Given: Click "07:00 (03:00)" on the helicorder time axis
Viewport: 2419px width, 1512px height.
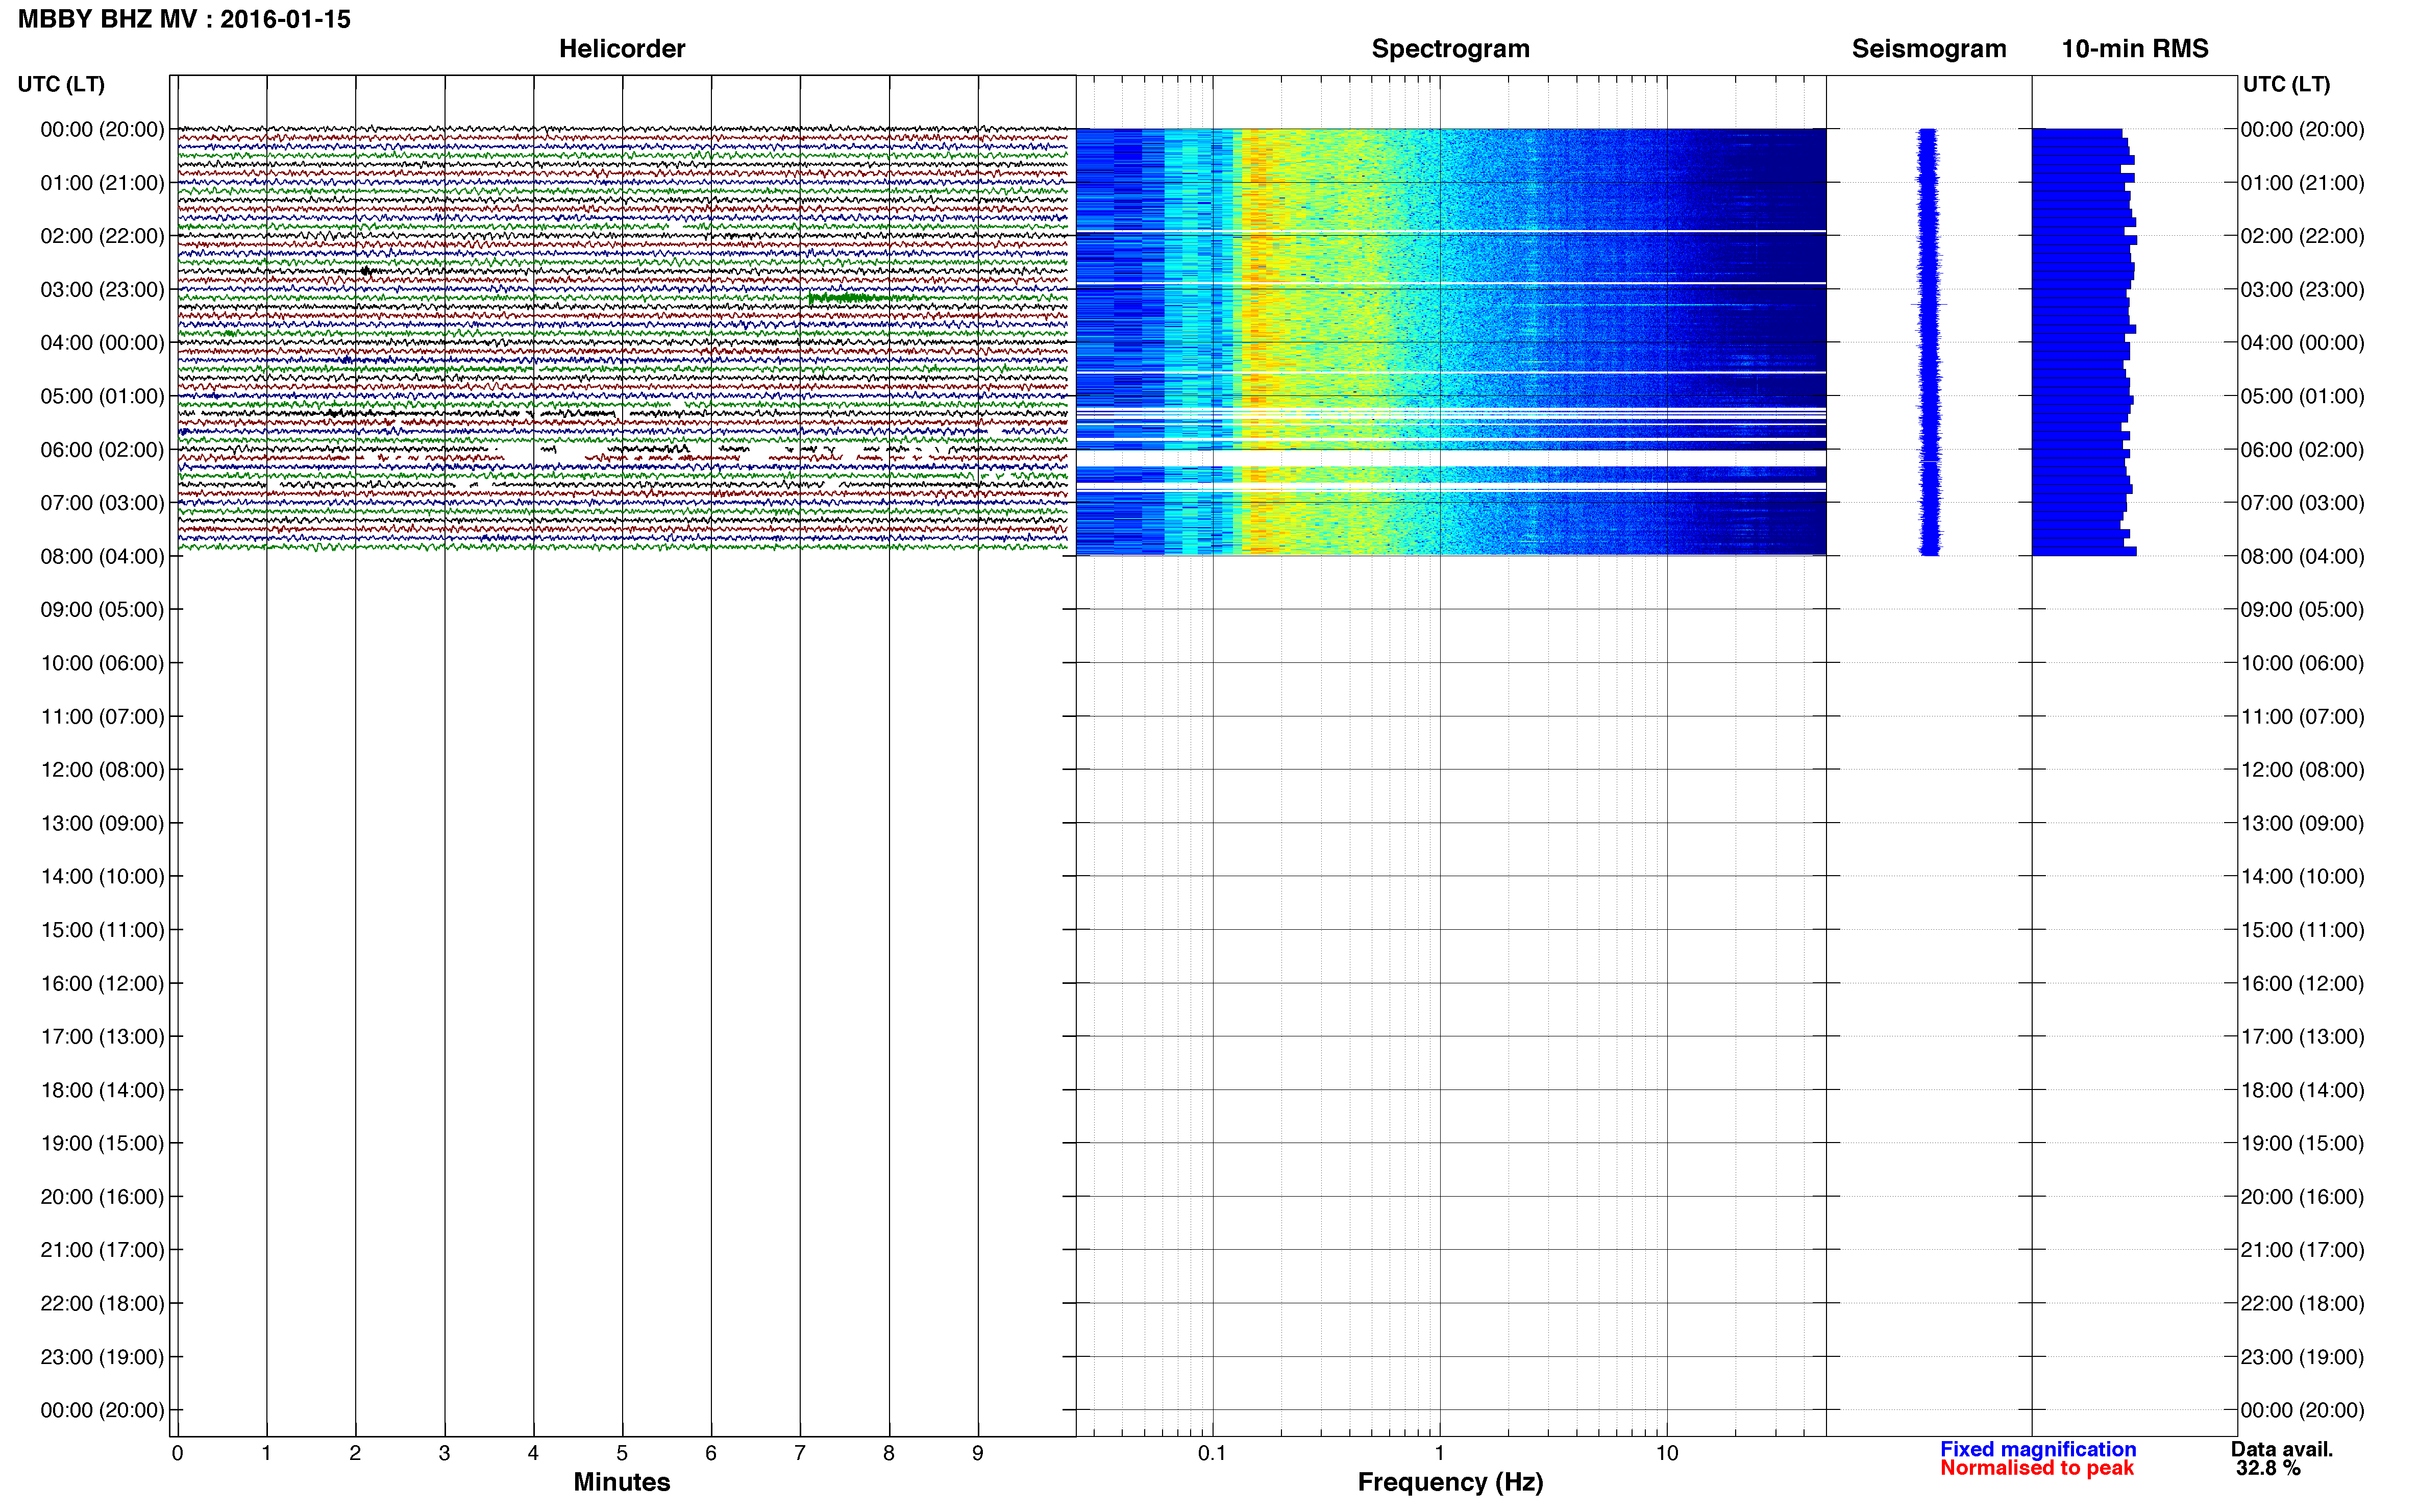Looking at the screenshot, I should pyautogui.click(x=102, y=502).
